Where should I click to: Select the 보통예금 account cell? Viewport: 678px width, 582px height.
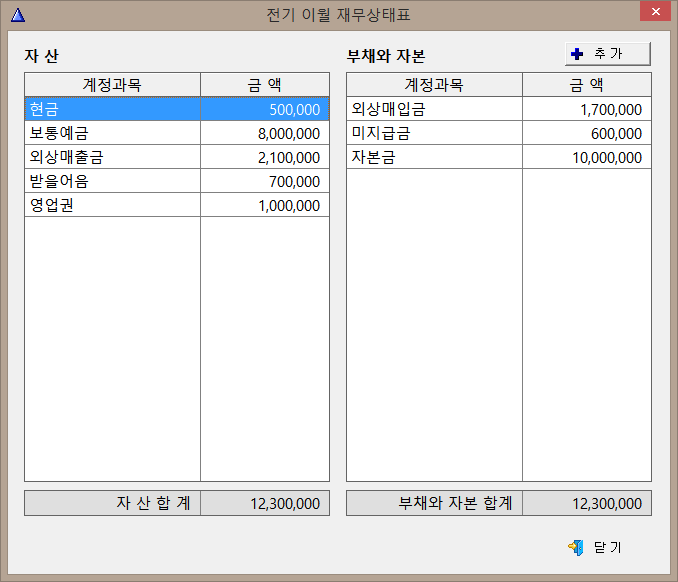[x=112, y=133]
